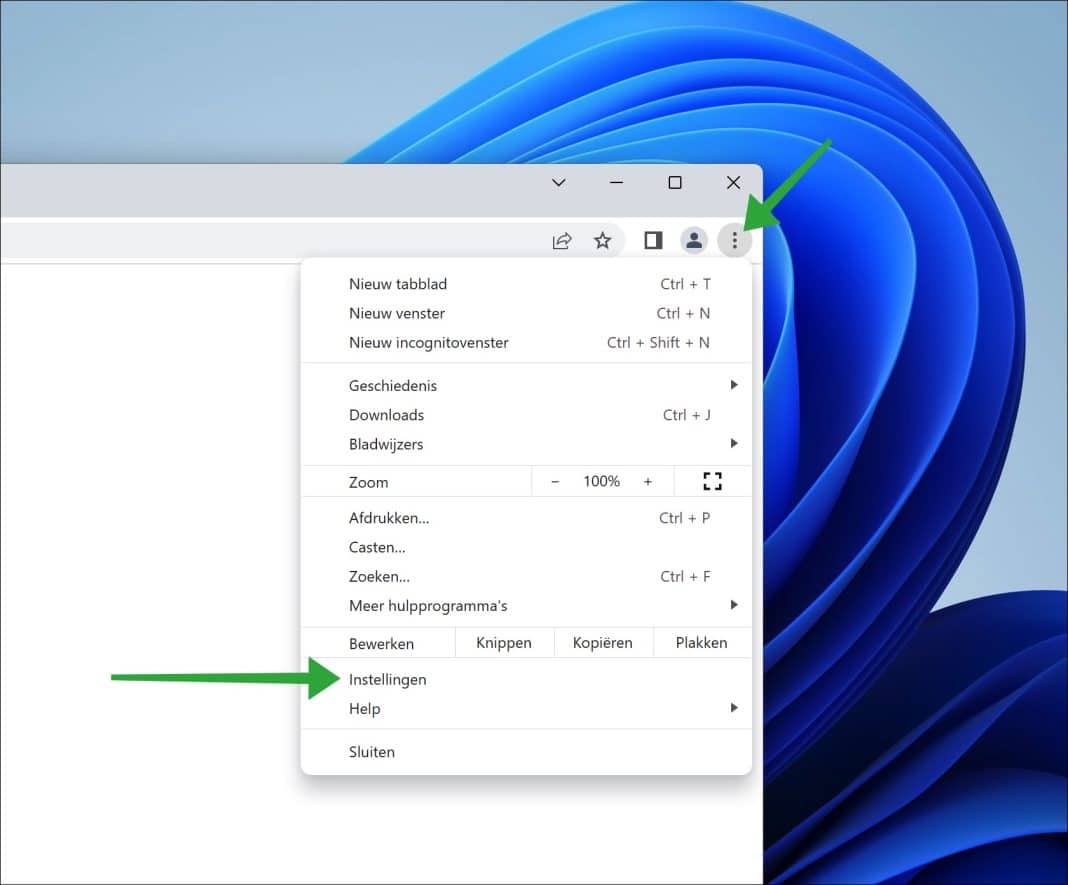Image resolution: width=1068 pixels, height=885 pixels.
Task: Expand the Geschiedenis submenu arrow
Action: [x=734, y=384]
